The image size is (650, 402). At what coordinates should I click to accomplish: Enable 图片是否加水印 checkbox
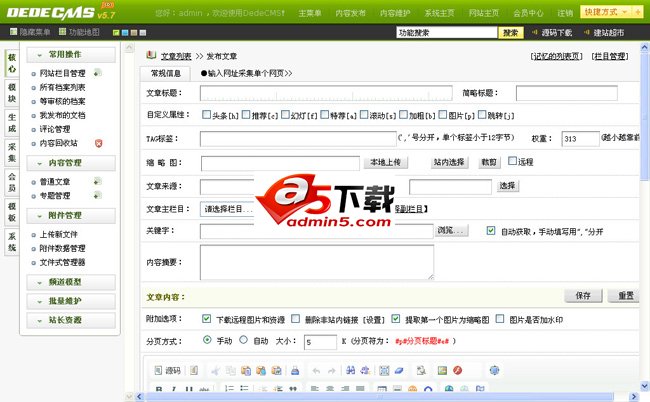pos(500,318)
